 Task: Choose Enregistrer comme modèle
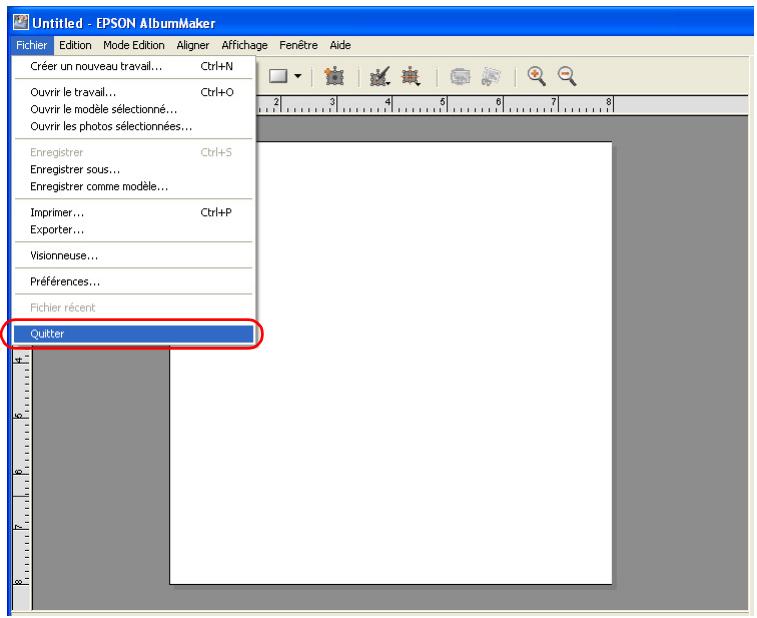[x=133, y=187]
